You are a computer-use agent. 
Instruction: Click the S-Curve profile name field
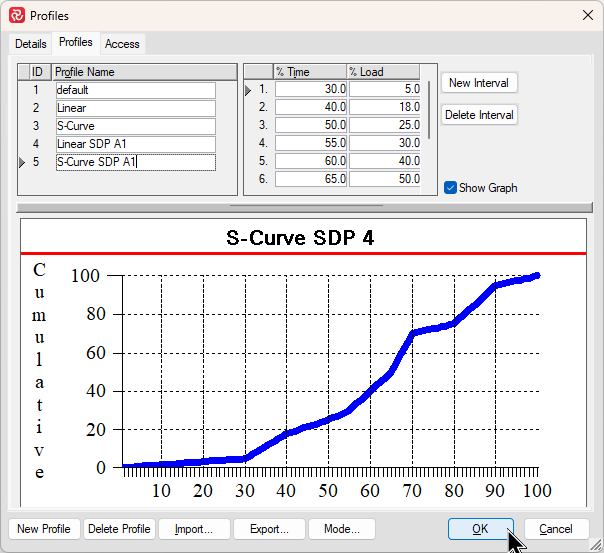coord(135,126)
